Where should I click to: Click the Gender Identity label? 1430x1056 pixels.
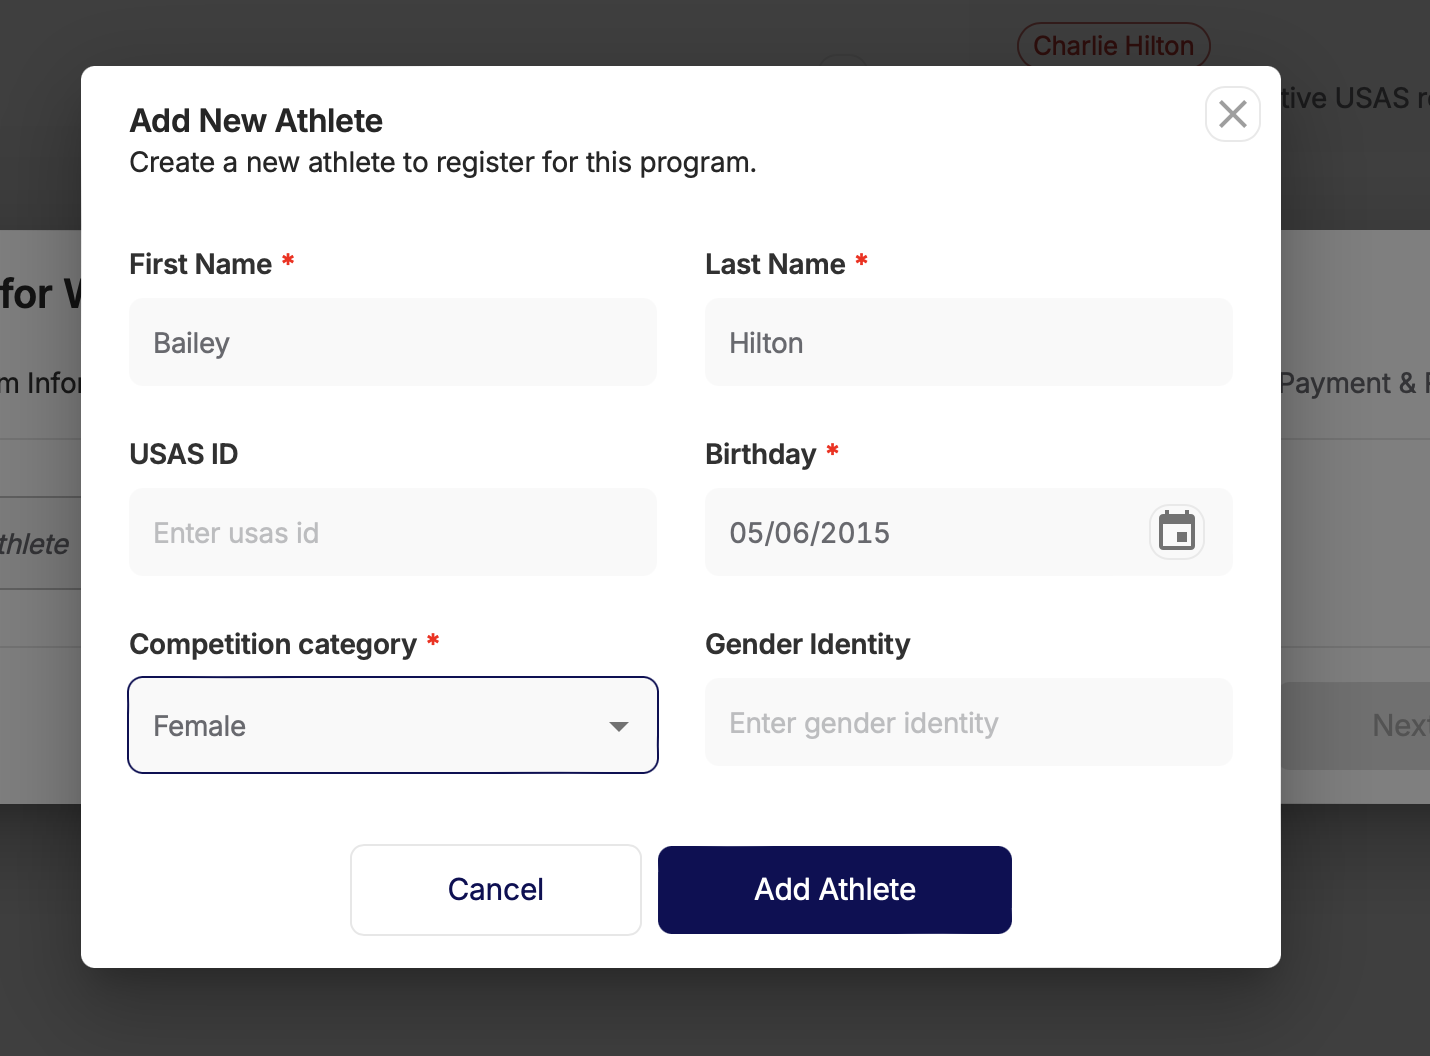click(807, 645)
